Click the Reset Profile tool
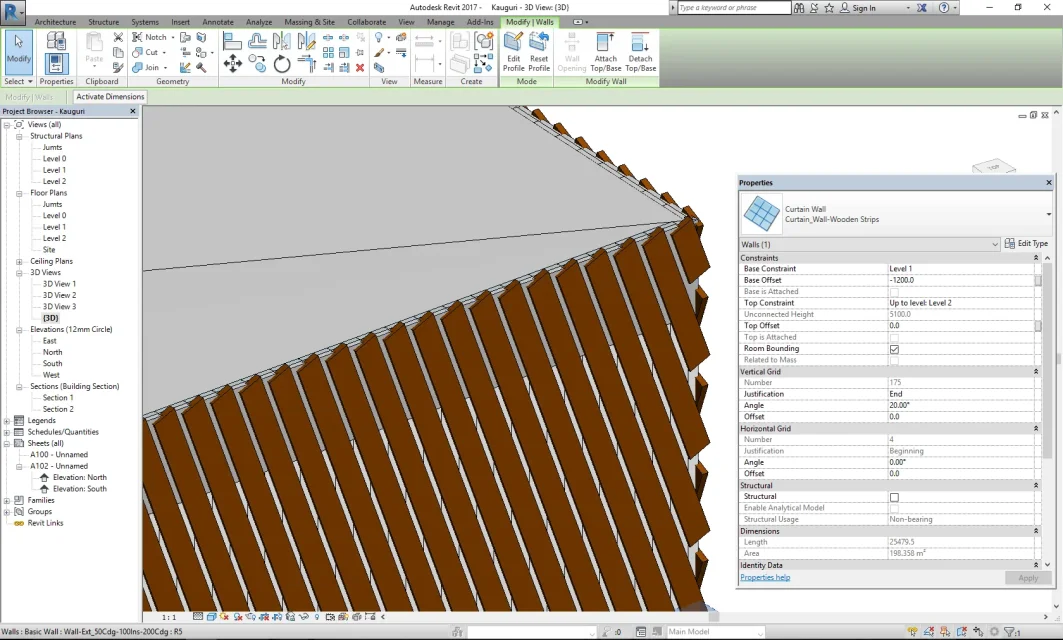1063x640 pixels. pos(539,52)
